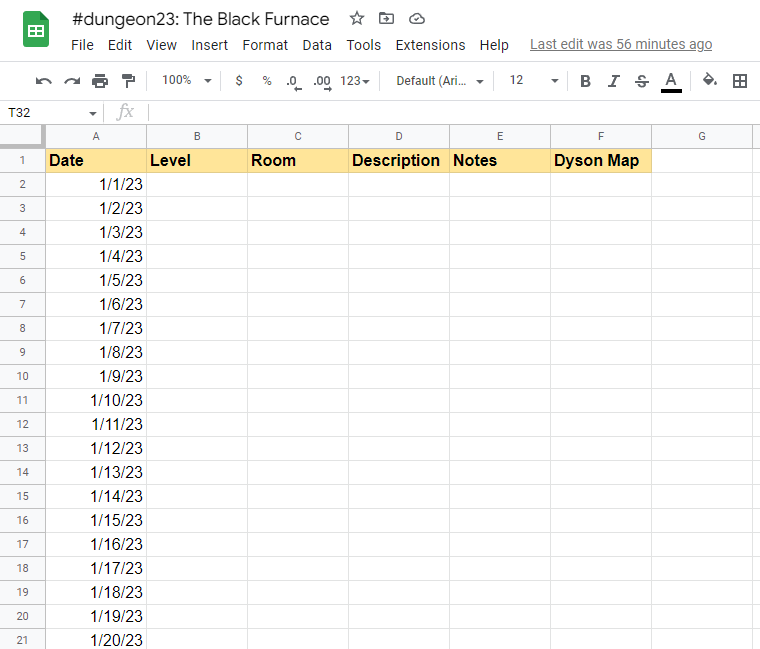
Task: Check cloud save status icon
Action: 417,19
